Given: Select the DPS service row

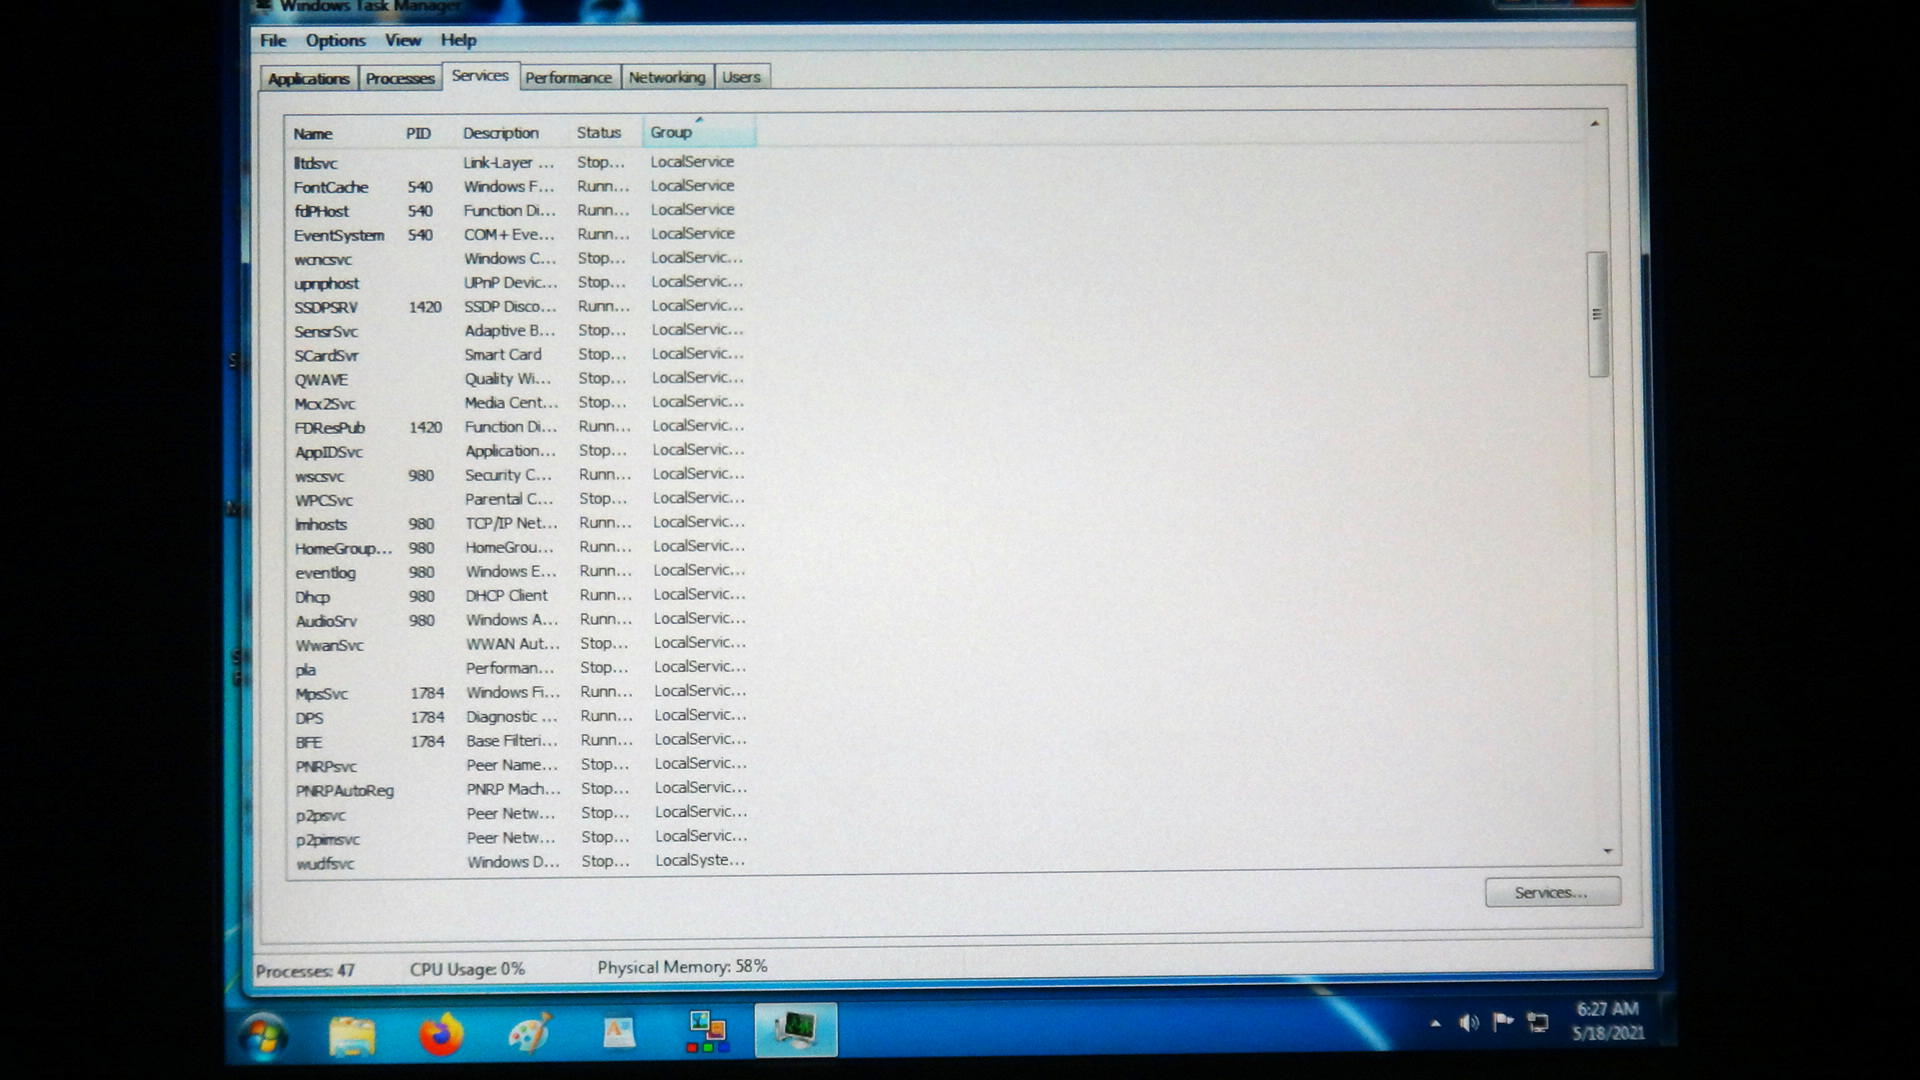Looking at the screenshot, I should coord(520,717).
